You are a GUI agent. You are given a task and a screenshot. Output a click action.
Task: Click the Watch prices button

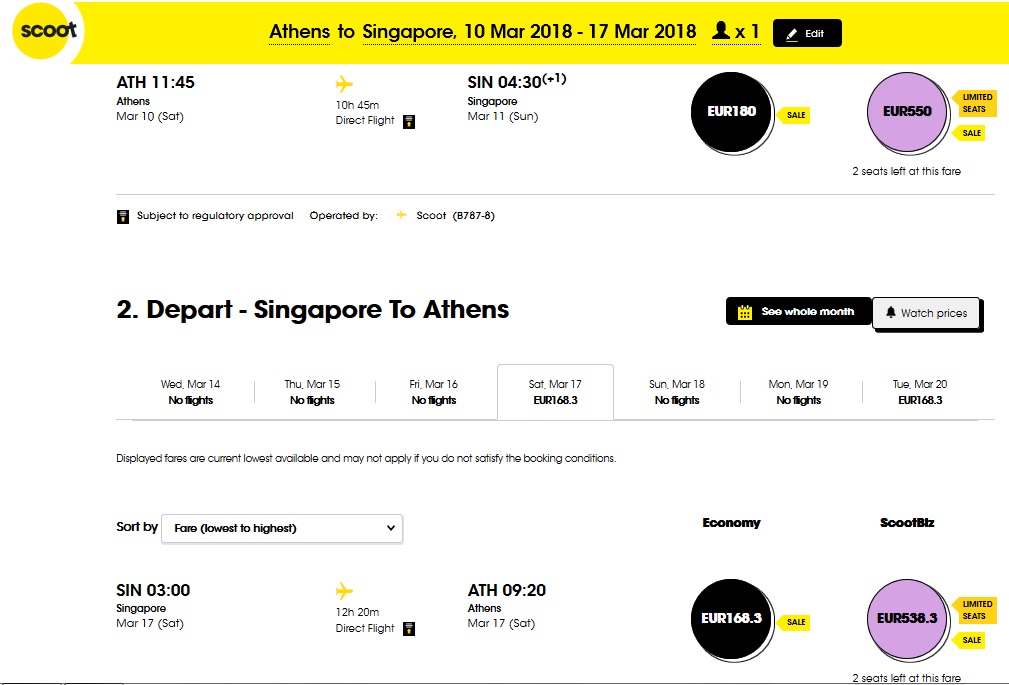927,314
